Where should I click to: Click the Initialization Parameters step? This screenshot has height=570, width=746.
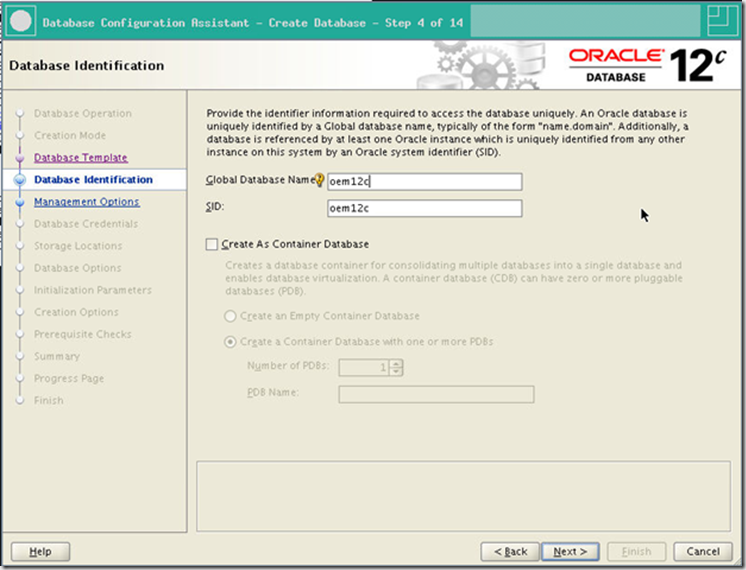(x=93, y=290)
